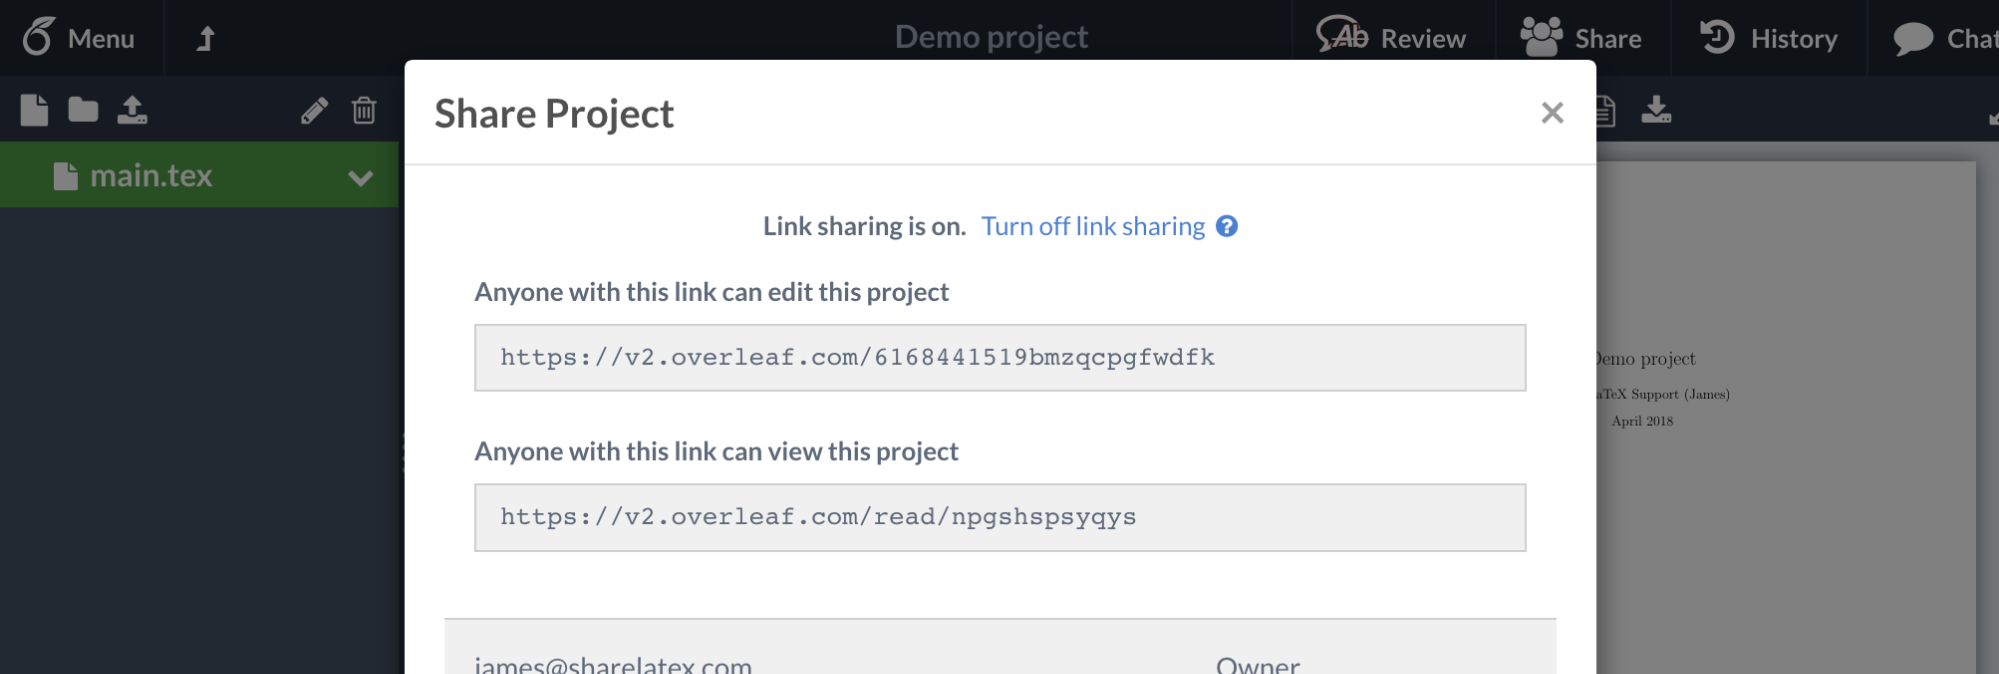Close the Share Project dialog
Viewport: 1999px width, 674px height.
coord(1552,113)
